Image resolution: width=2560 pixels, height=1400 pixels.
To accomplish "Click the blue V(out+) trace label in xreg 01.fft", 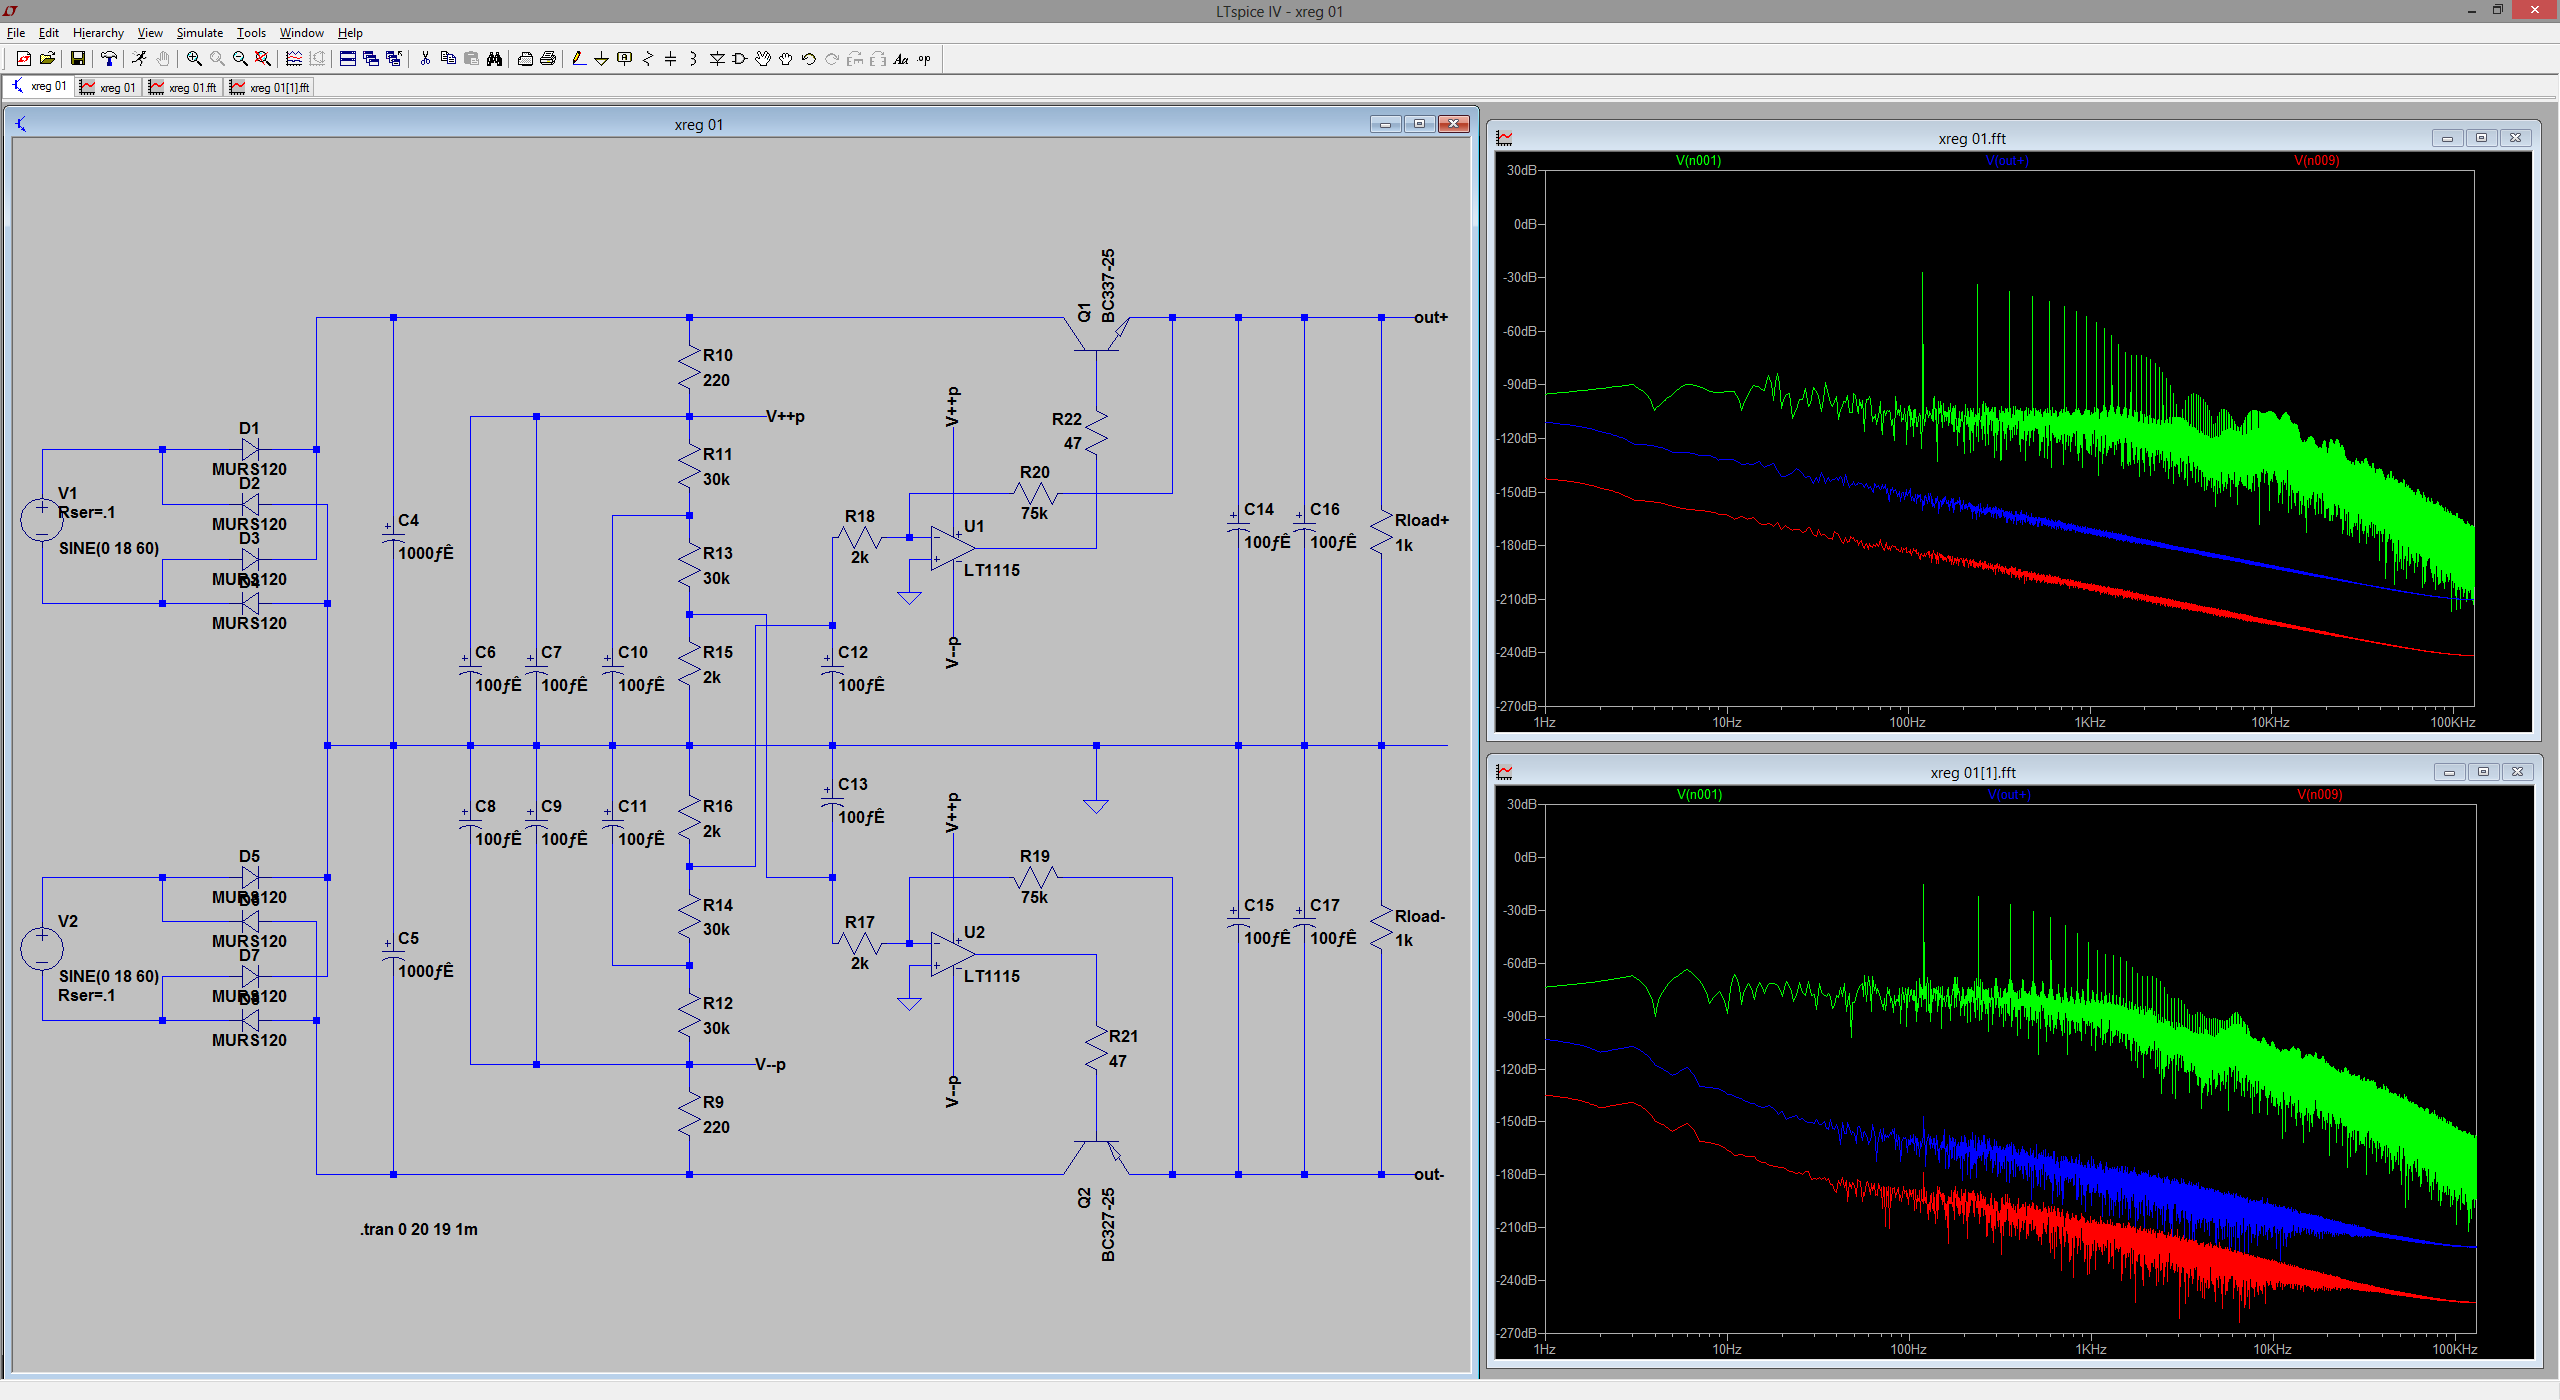I will [x=2007, y=161].
